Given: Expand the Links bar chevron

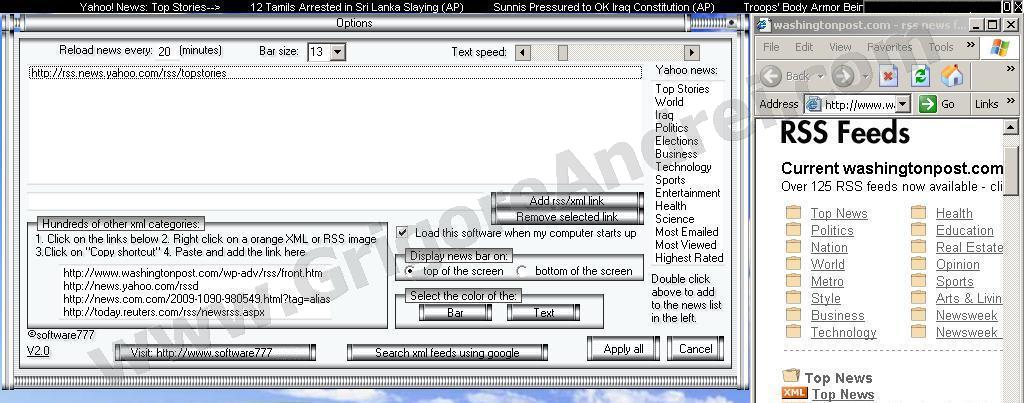Looking at the screenshot, I should pos(1011,101).
